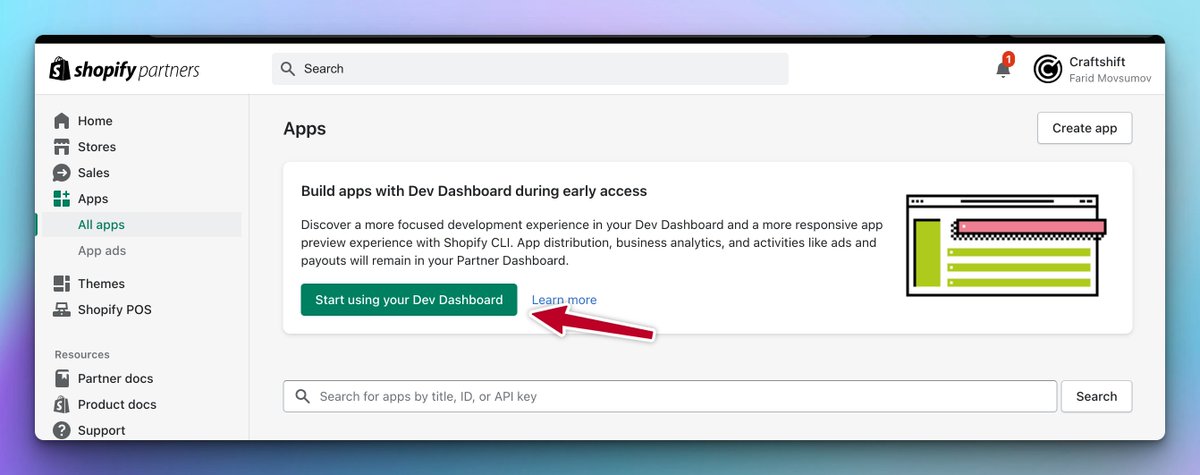Open Support in sidebar

[x=102, y=431]
